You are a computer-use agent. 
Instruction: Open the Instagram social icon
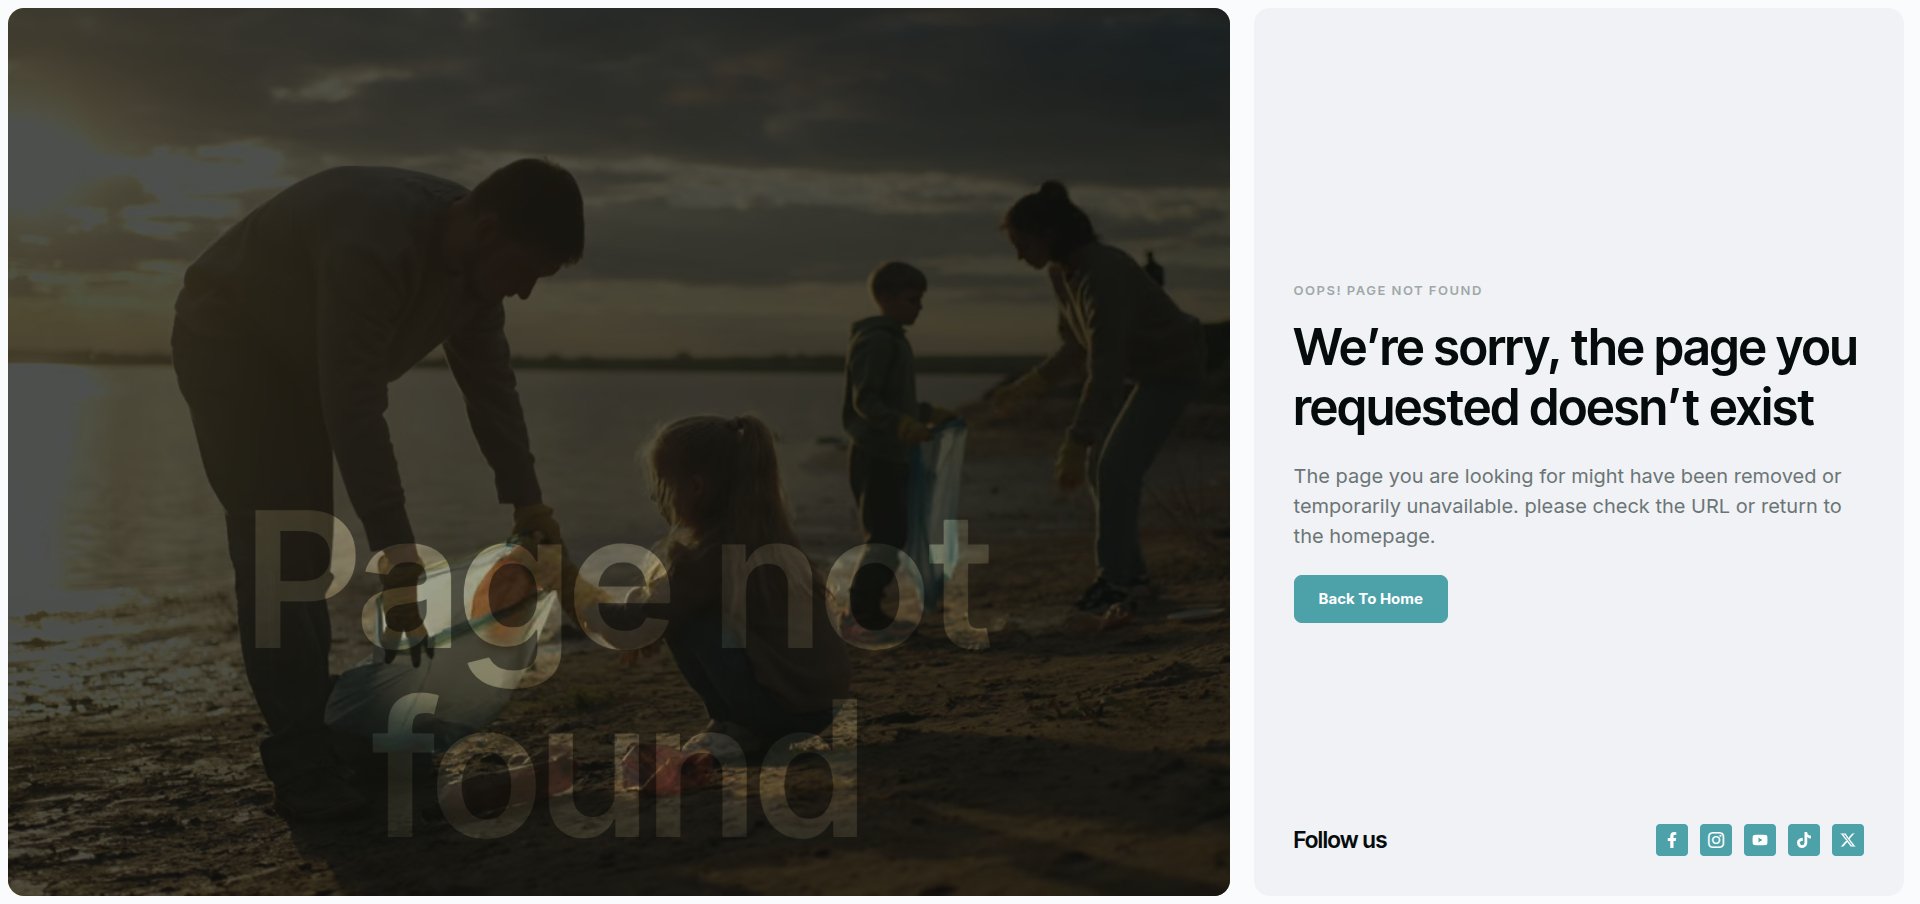[1715, 840]
